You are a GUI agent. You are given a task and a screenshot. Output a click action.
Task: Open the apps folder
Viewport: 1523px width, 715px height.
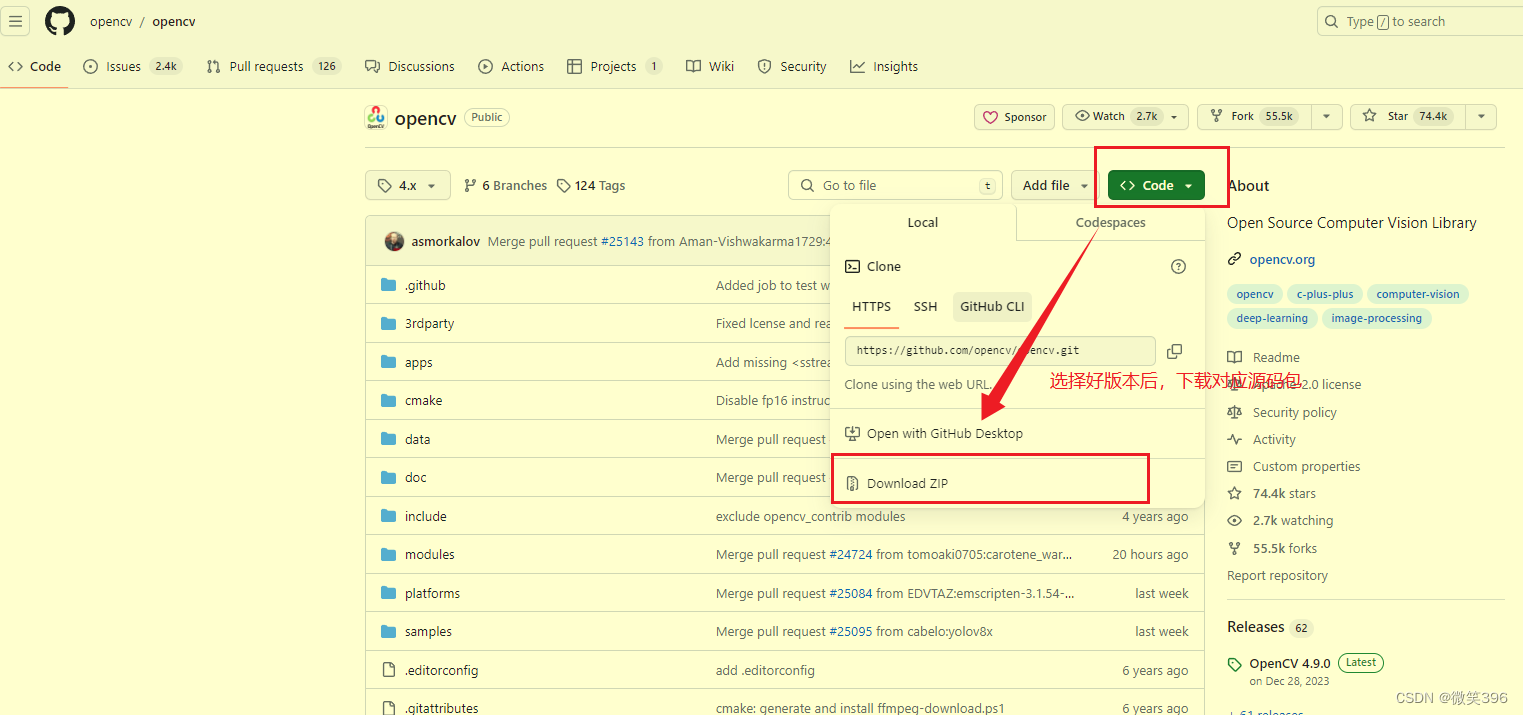[x=418, y=363]
